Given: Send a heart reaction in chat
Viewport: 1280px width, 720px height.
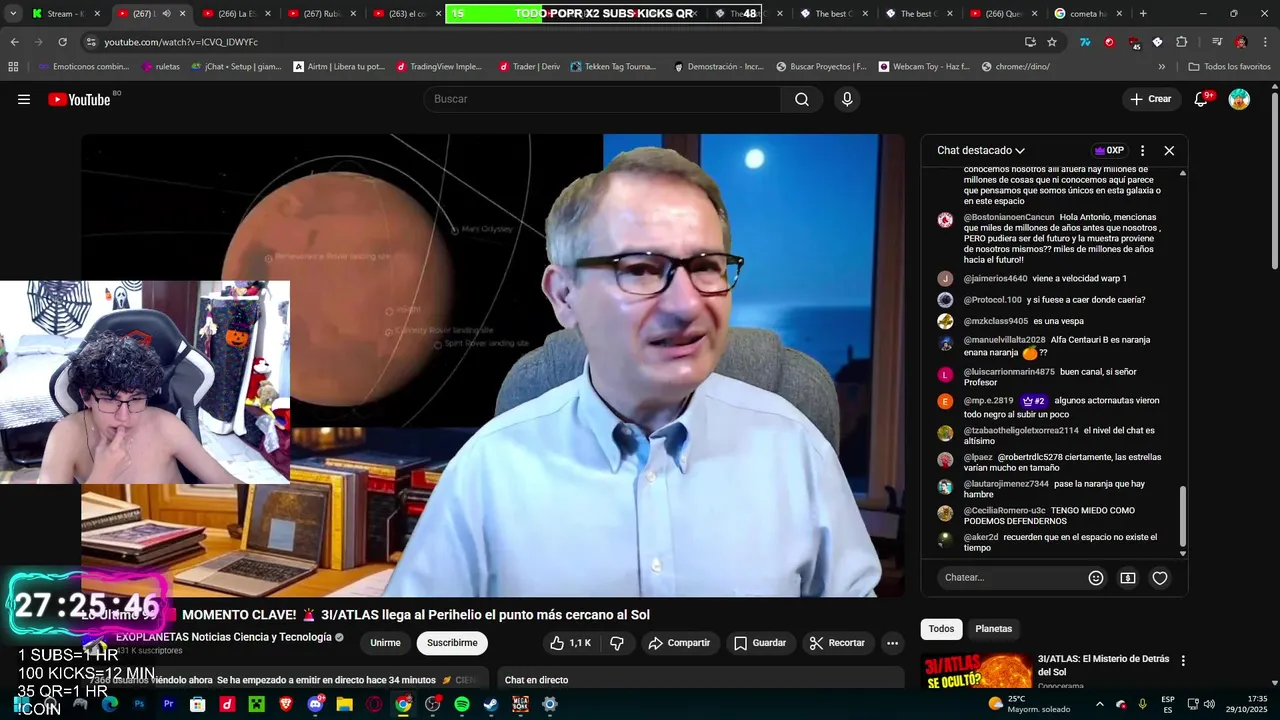Looking at the screenshot, I should point(1160,578).
